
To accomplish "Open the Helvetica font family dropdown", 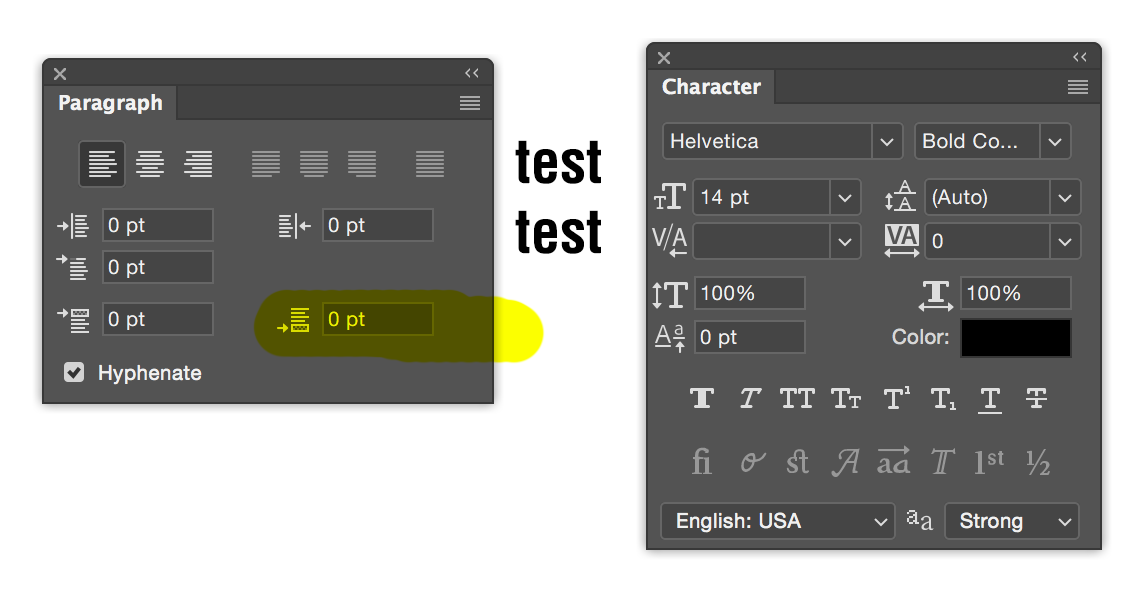I will [887, 141].
